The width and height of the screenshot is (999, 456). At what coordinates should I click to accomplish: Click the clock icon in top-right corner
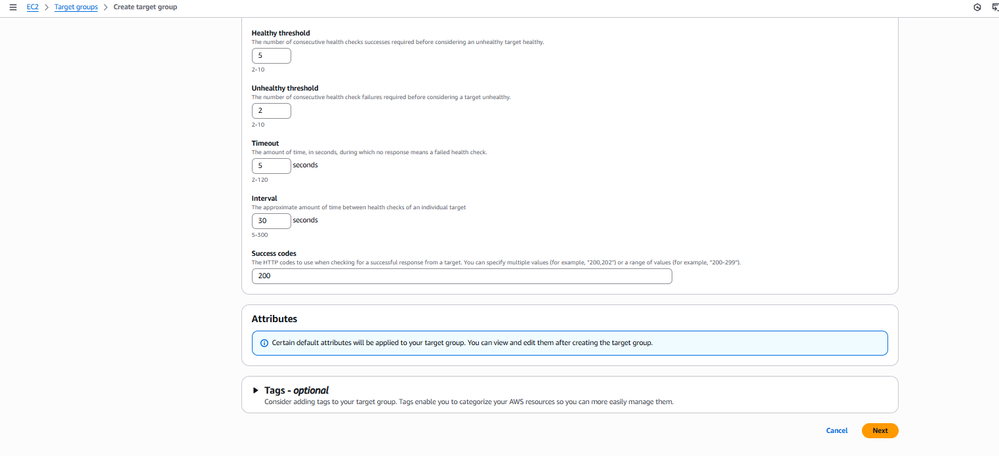(977, 7)
